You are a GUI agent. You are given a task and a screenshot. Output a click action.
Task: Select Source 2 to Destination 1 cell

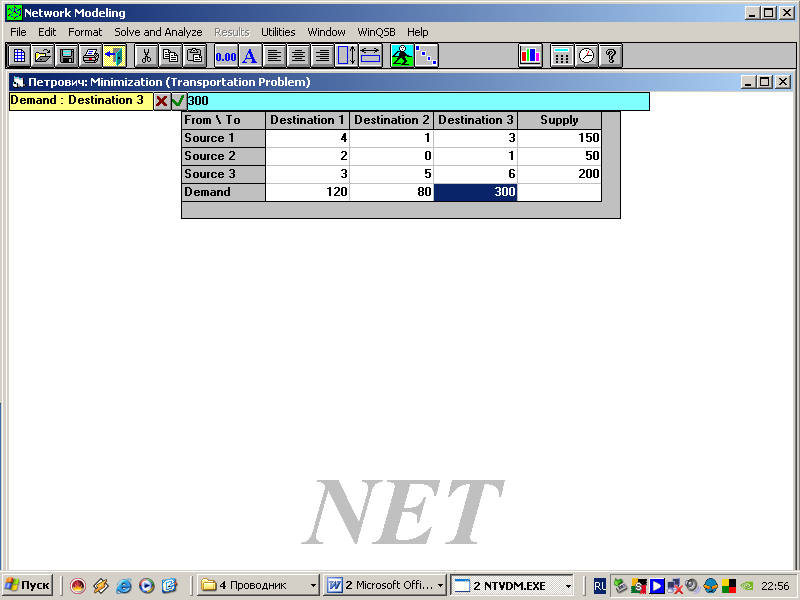308,156
